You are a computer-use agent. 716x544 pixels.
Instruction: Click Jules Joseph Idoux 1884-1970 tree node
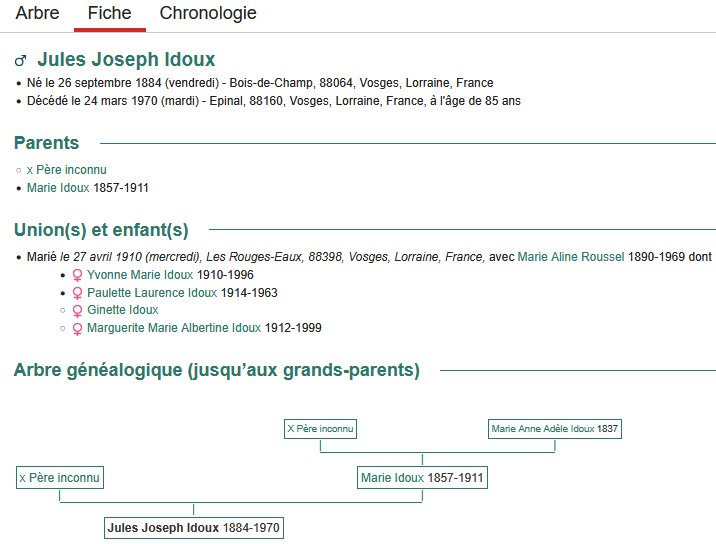click(x=193, y=528)
